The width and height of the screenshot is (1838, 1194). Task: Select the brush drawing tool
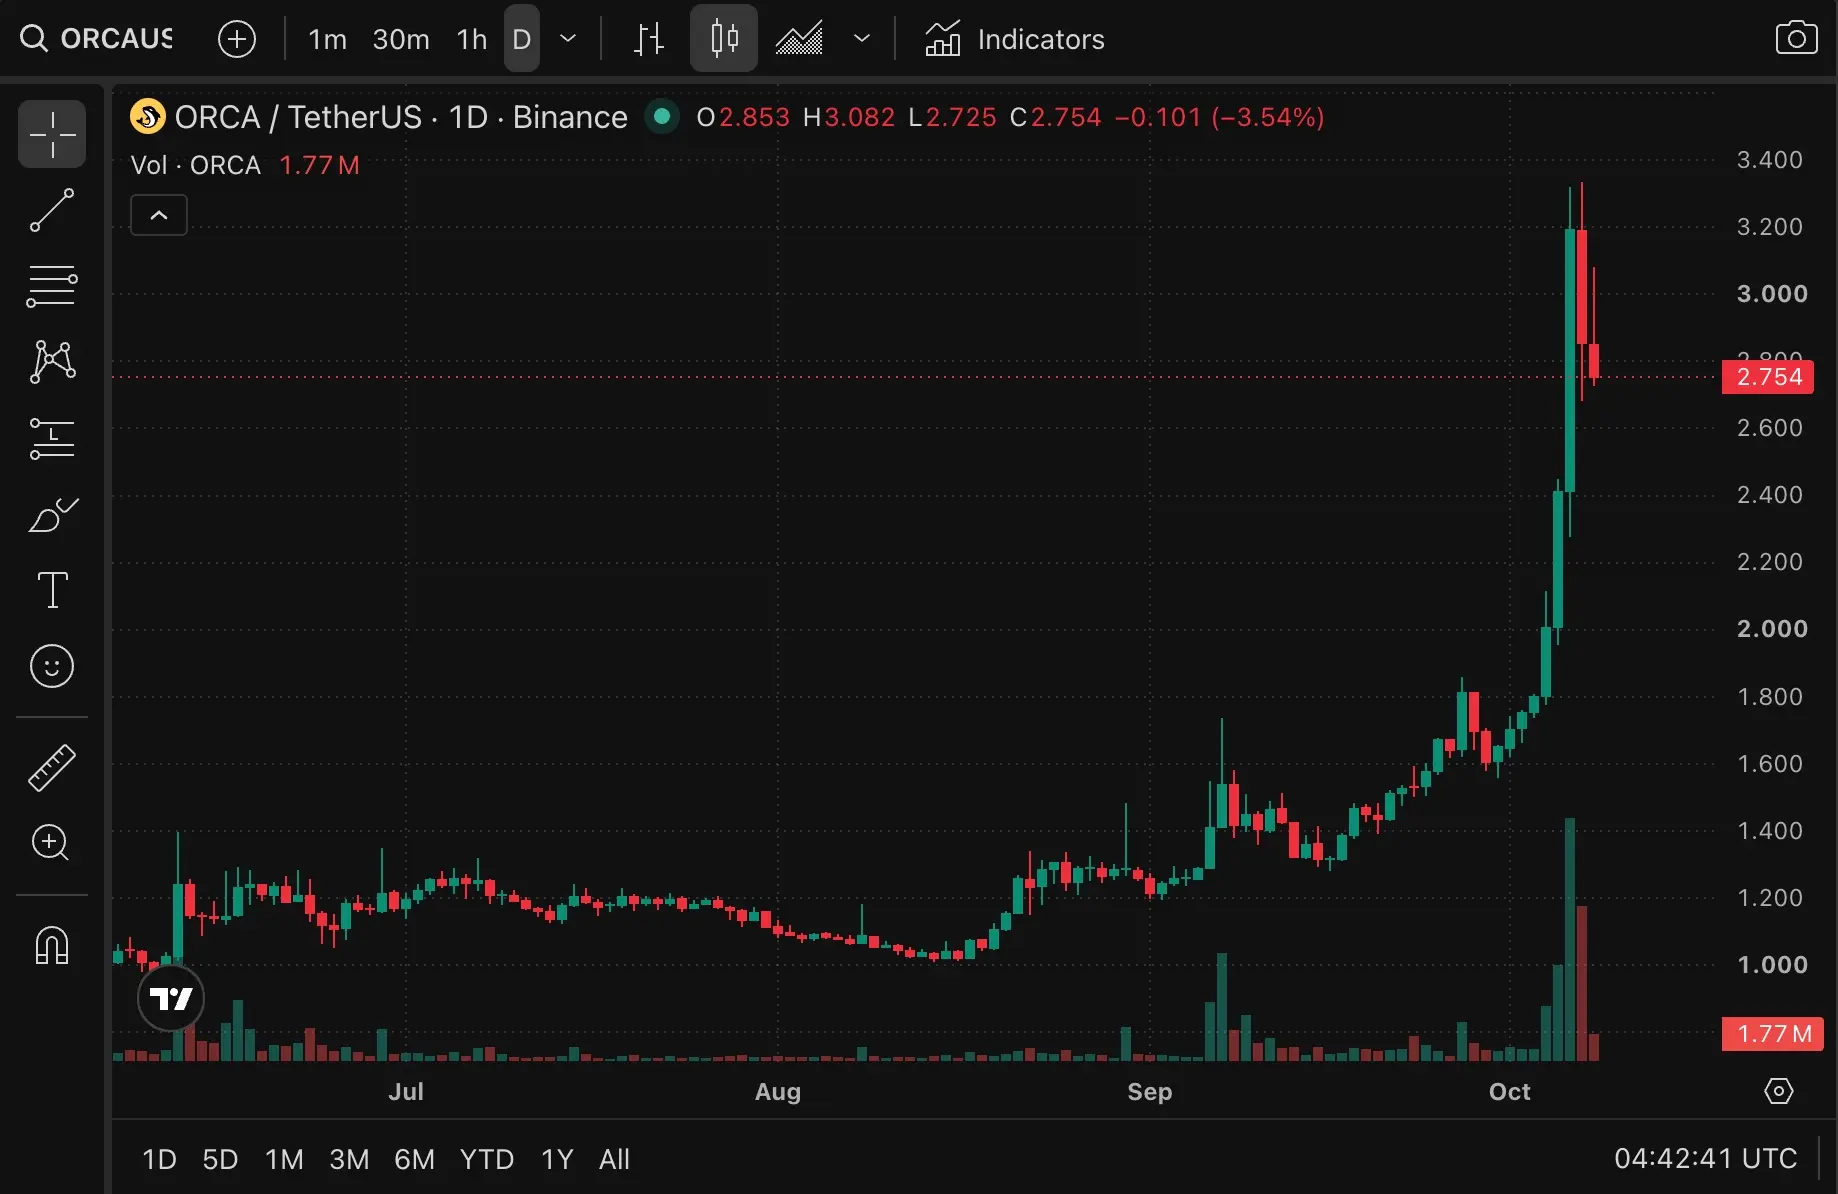[52, 514]
